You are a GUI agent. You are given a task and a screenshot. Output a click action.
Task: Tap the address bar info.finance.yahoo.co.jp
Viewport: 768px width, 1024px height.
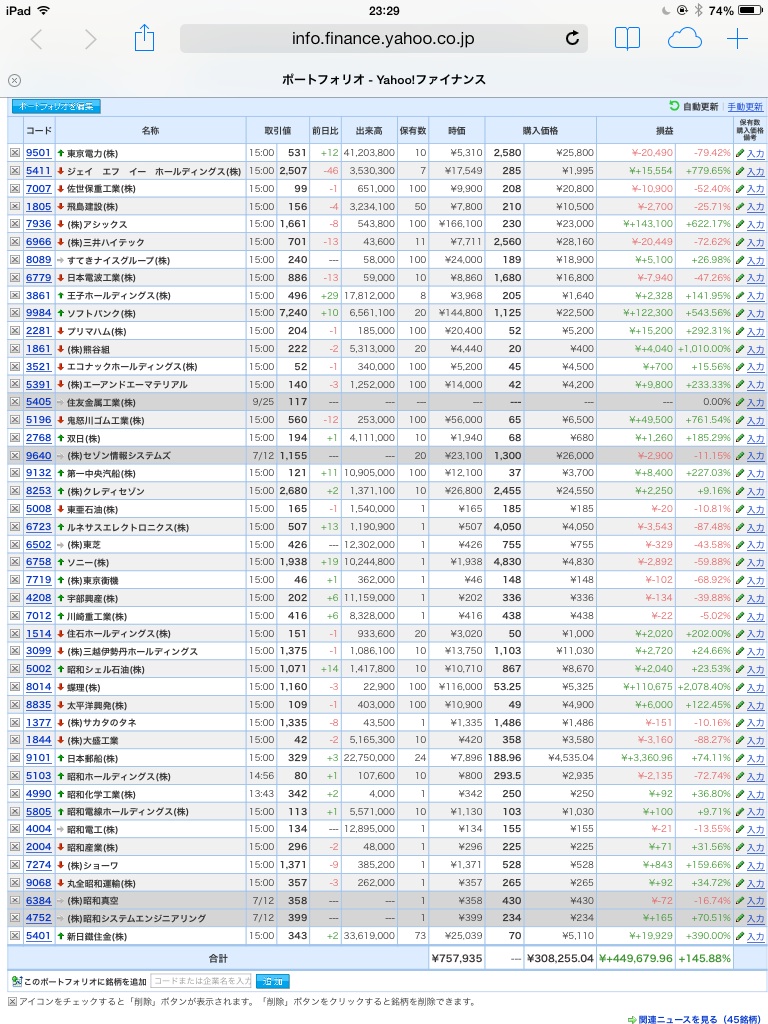[x=383, y=39]
